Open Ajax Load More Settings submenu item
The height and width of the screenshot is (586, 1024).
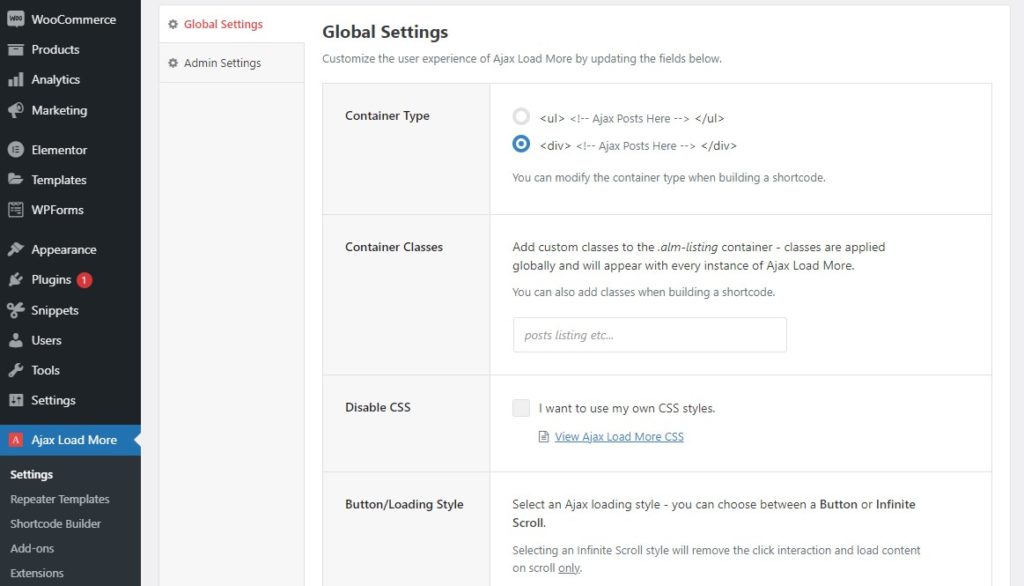(31, 474)
